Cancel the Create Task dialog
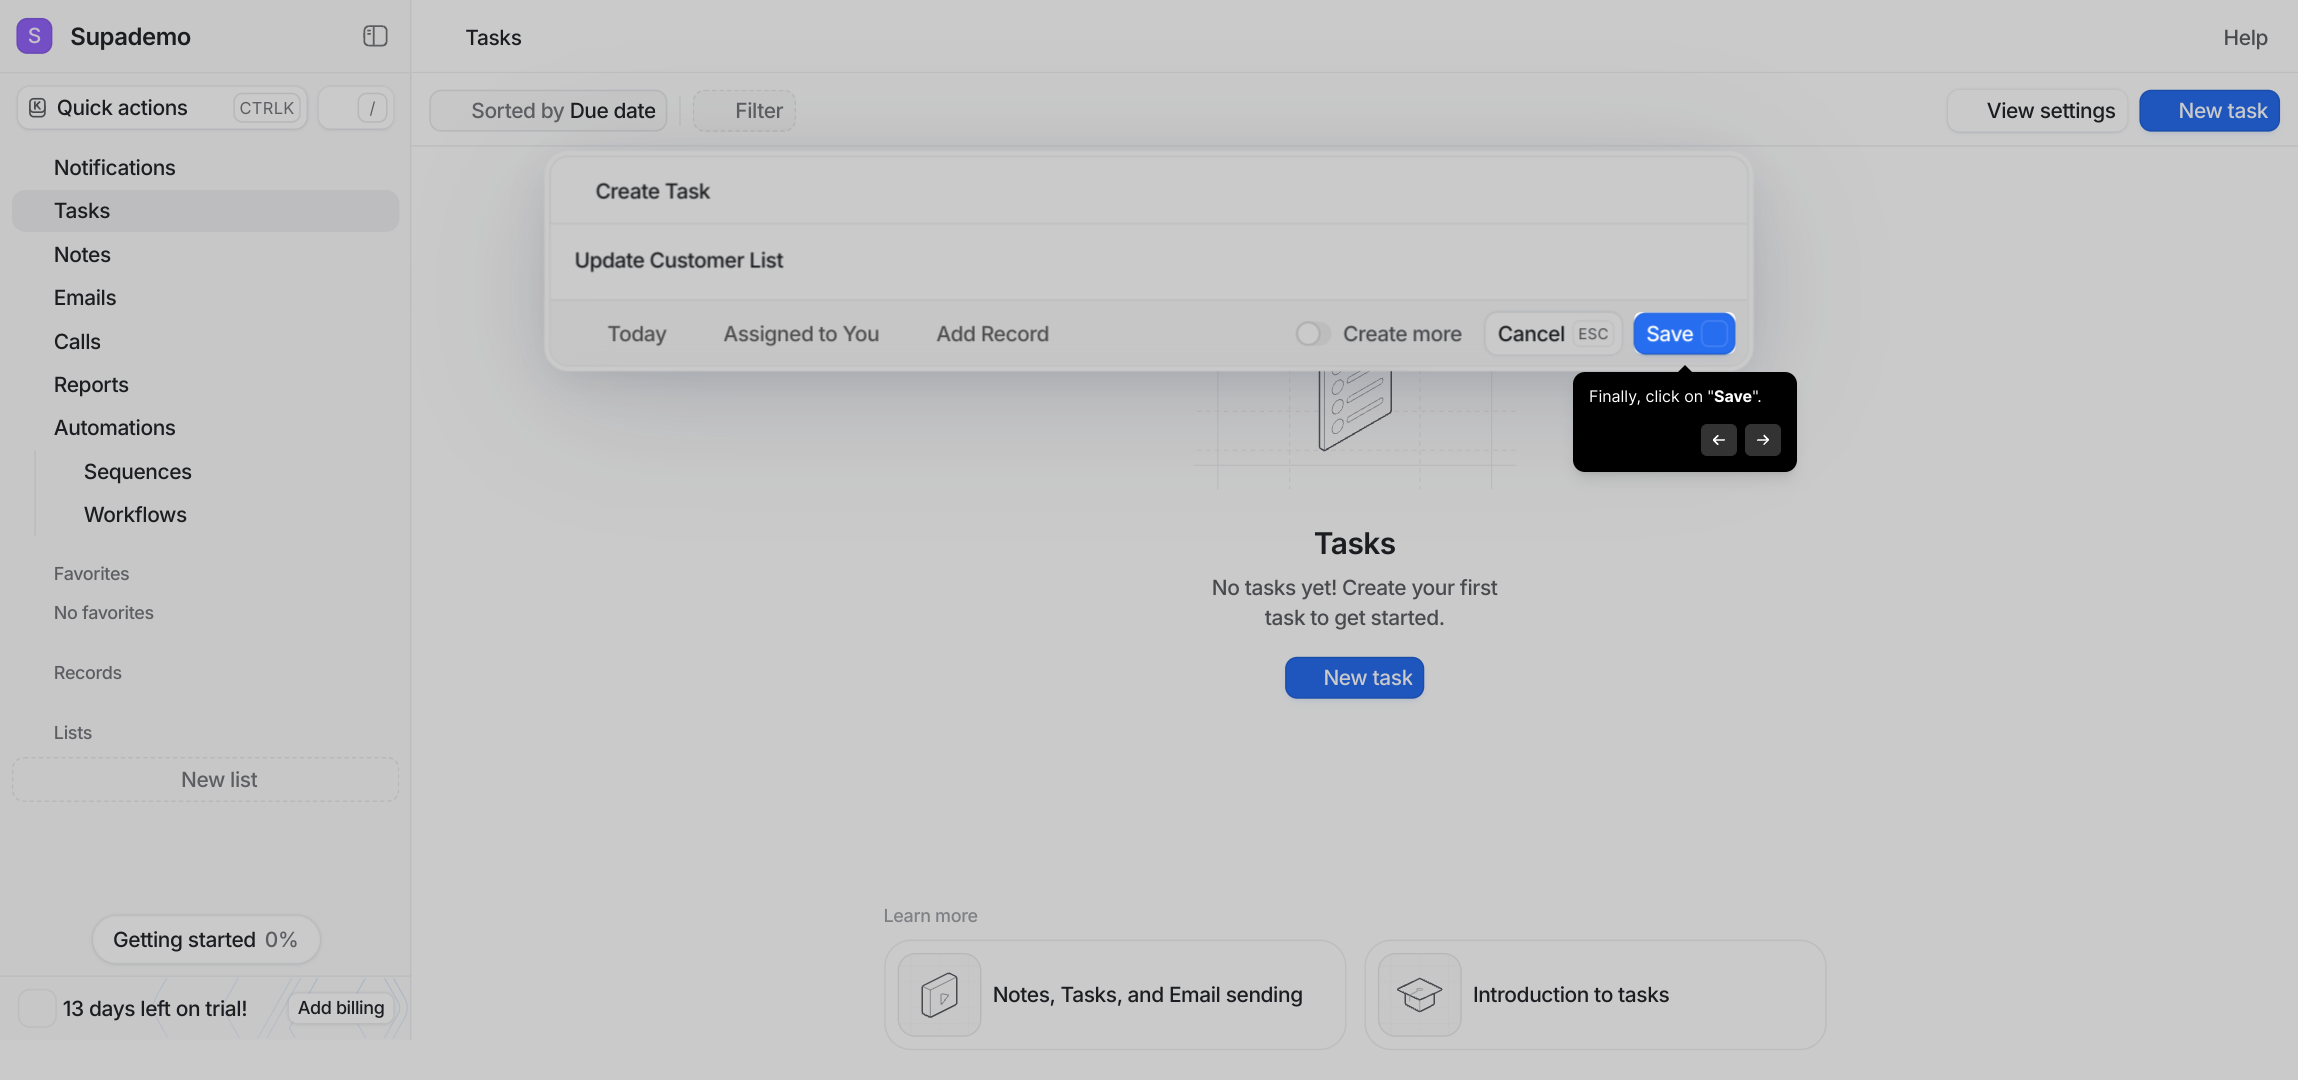Viewport: 2298px width, 1080px height. tap(1552, 334)
